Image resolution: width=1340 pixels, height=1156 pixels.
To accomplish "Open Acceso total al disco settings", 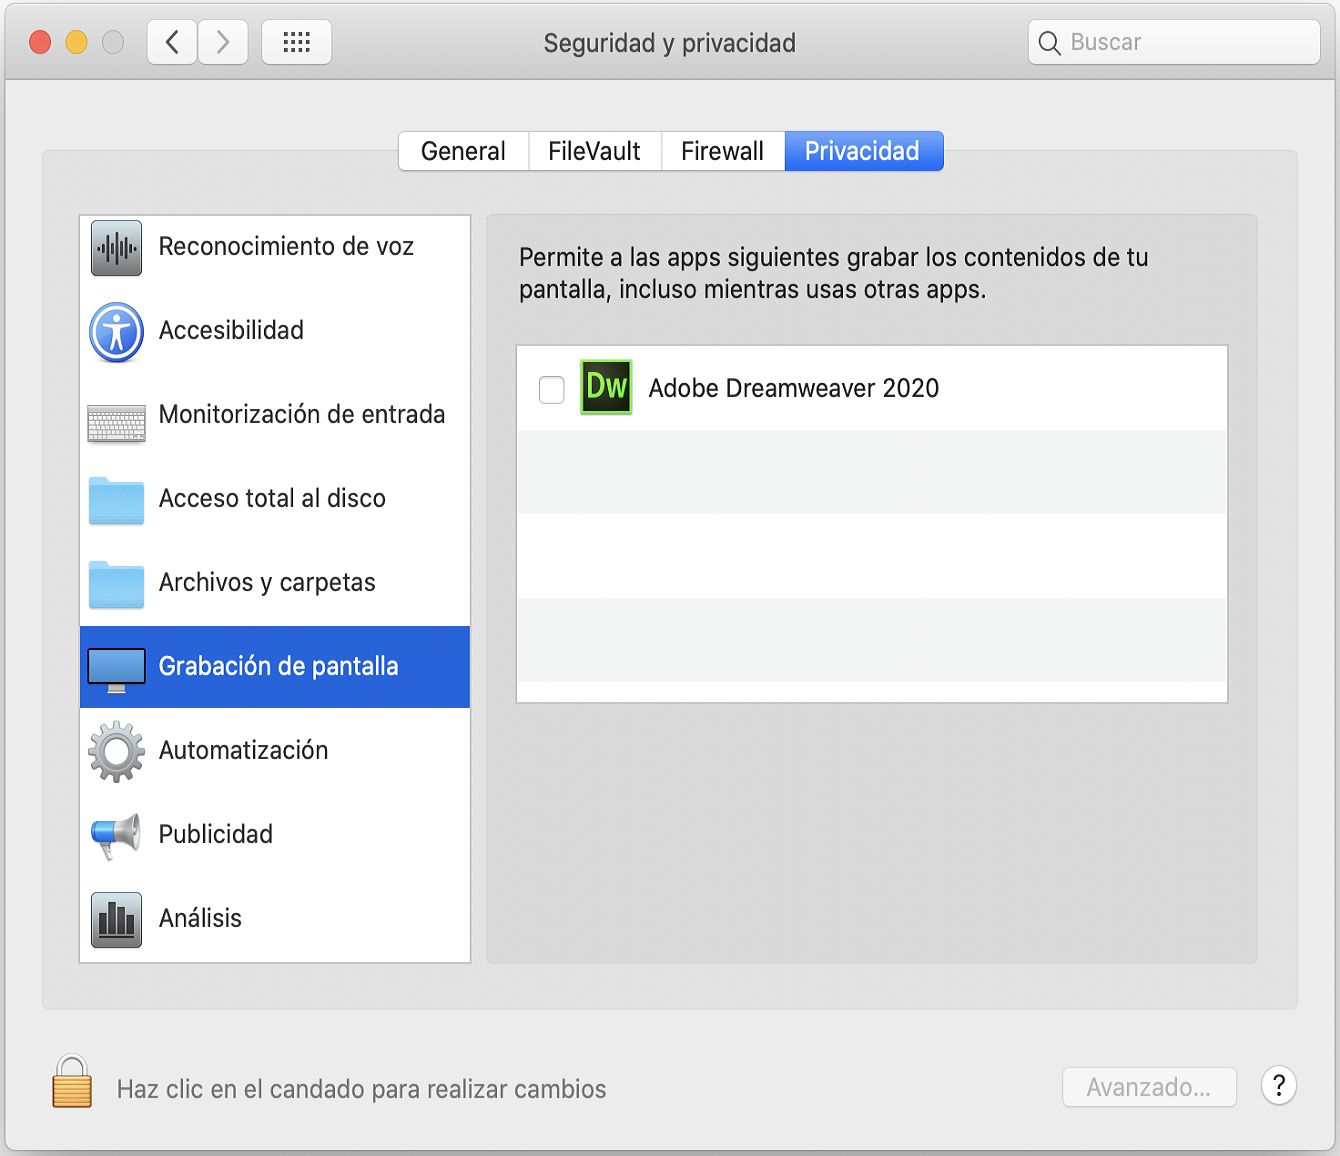I will coord(272,499).
